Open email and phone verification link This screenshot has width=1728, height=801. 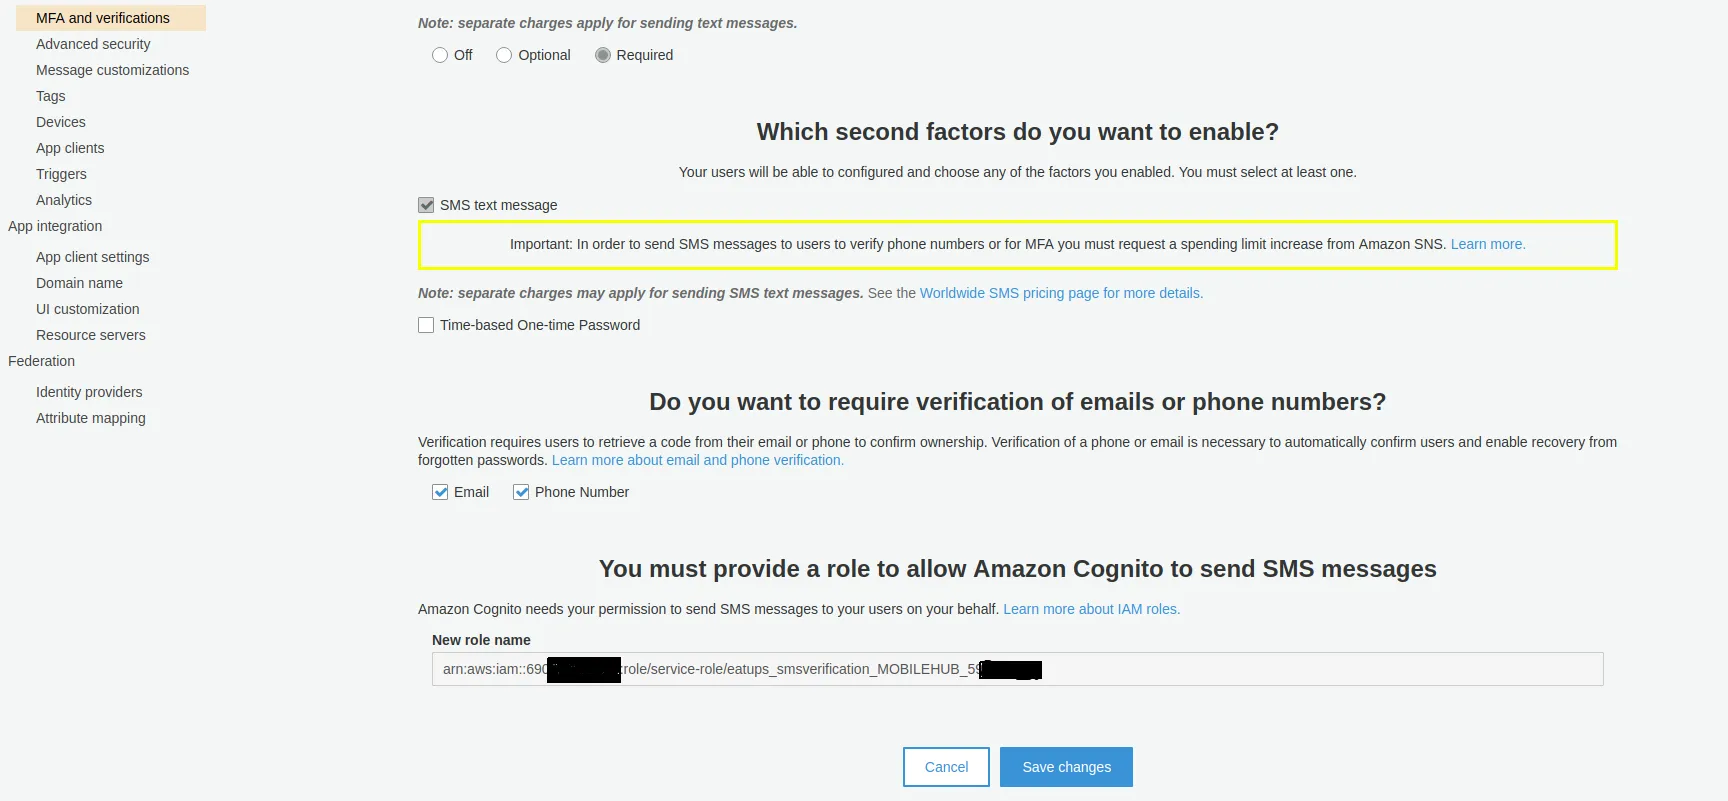pos(697,460)
